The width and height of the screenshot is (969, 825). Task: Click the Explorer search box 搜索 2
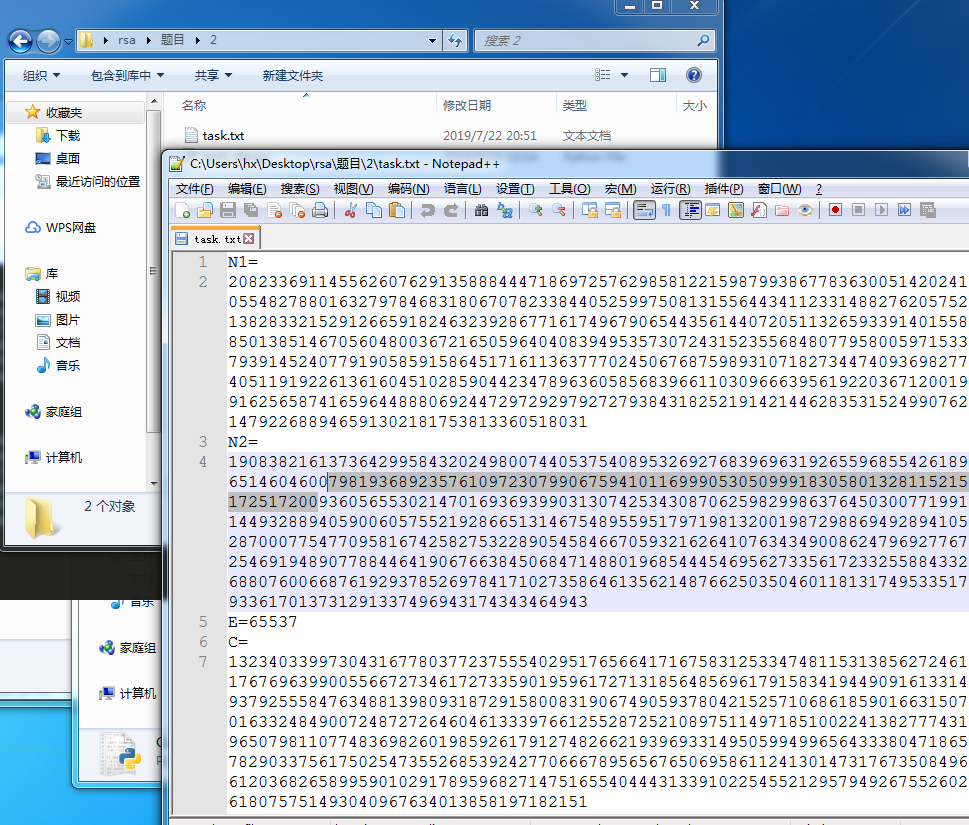[595, 41]
